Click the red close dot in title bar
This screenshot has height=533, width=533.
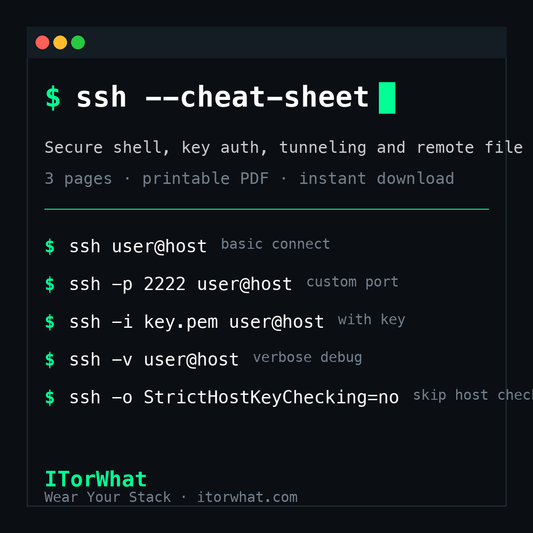(42, 42)
